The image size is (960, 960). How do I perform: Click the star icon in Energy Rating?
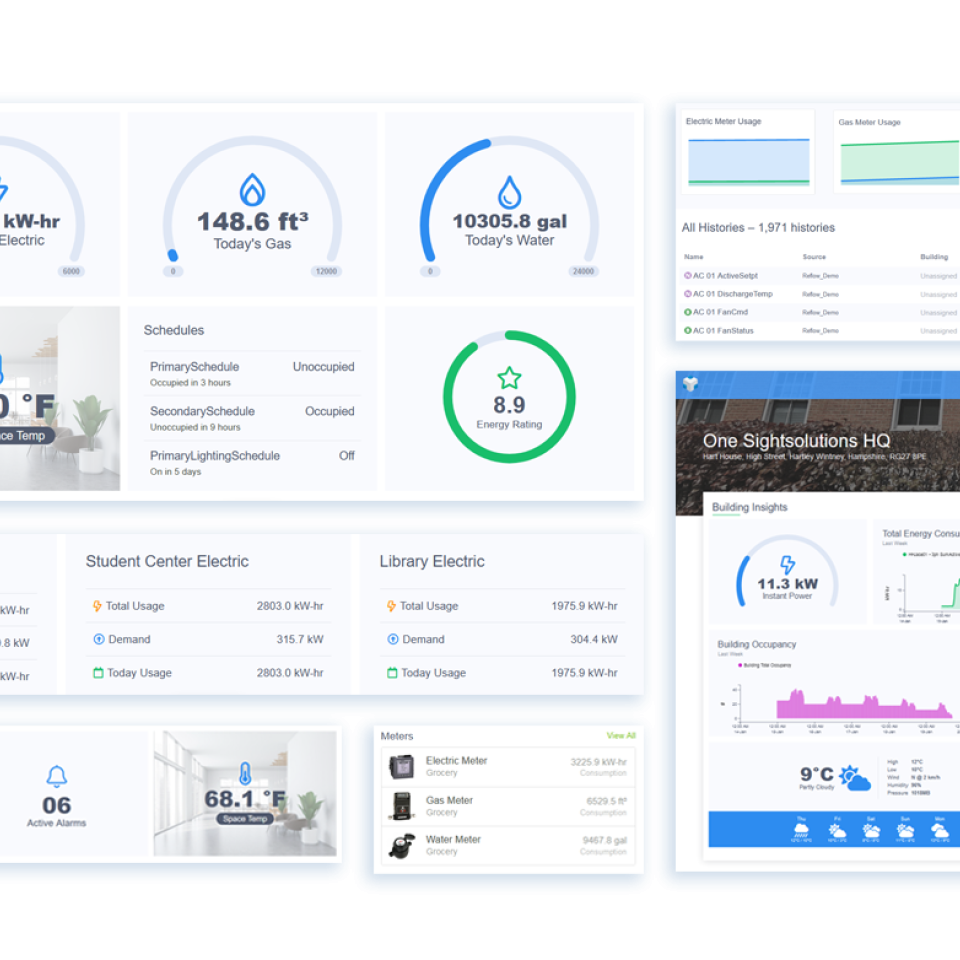coord(509,378)
